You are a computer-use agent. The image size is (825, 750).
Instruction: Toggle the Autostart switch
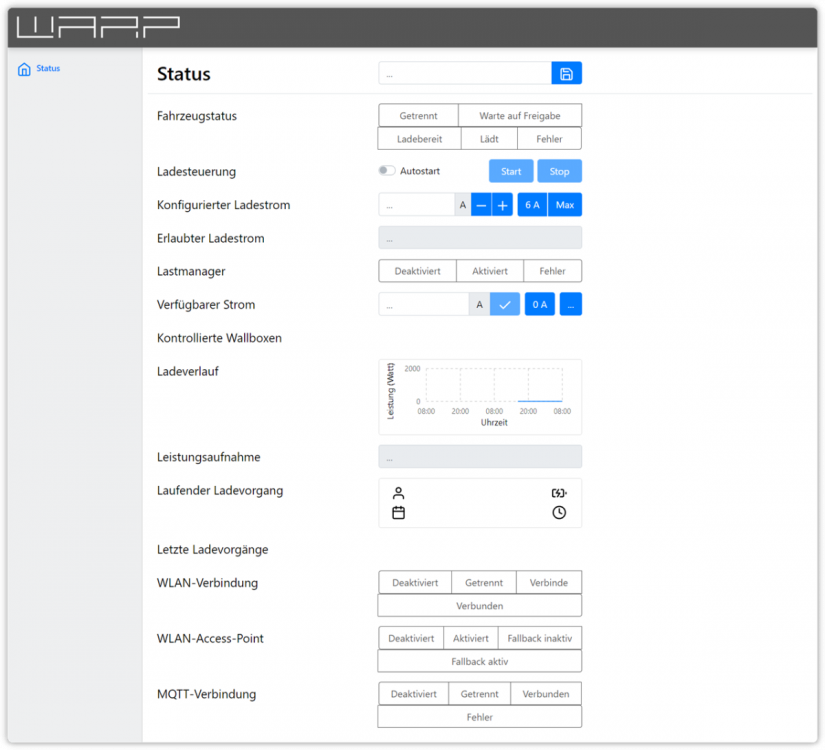[x=387, y=171]
